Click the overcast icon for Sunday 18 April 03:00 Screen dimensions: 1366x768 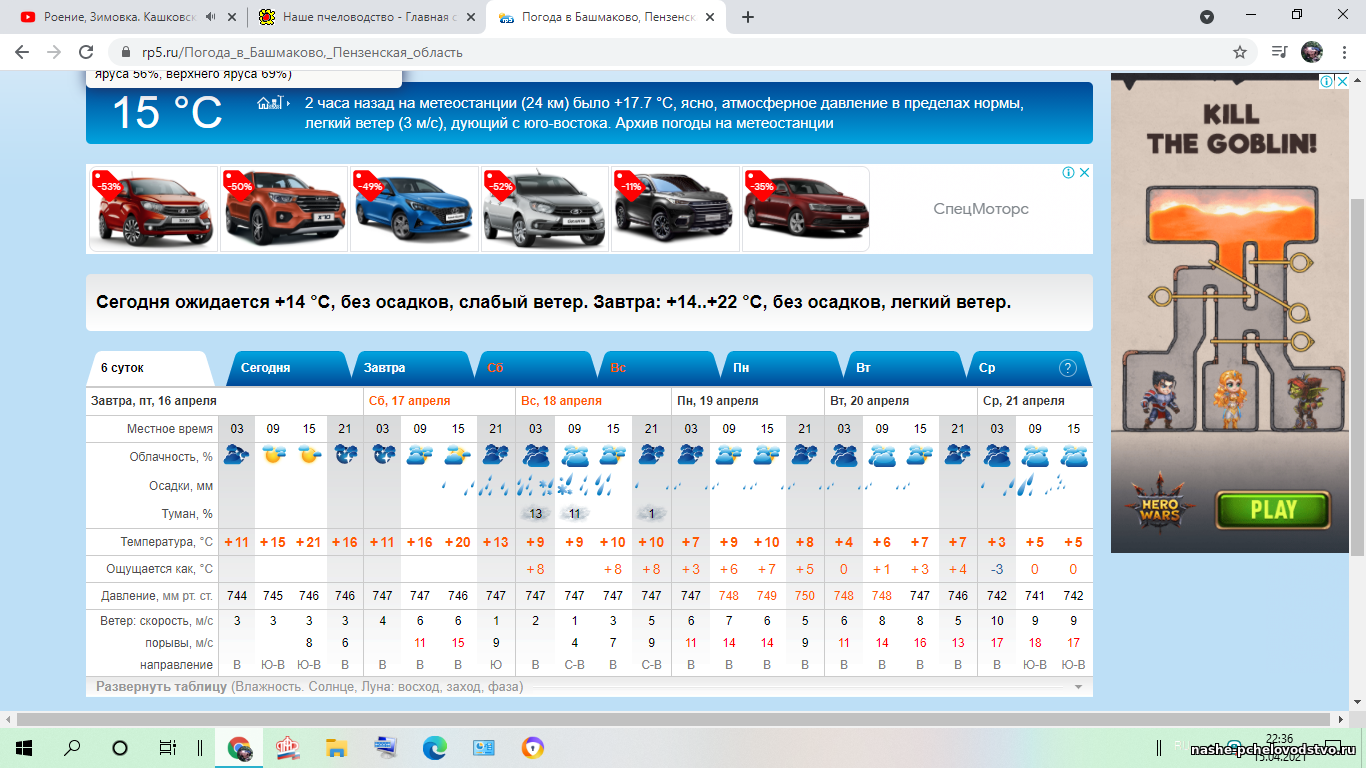[535, 456]
